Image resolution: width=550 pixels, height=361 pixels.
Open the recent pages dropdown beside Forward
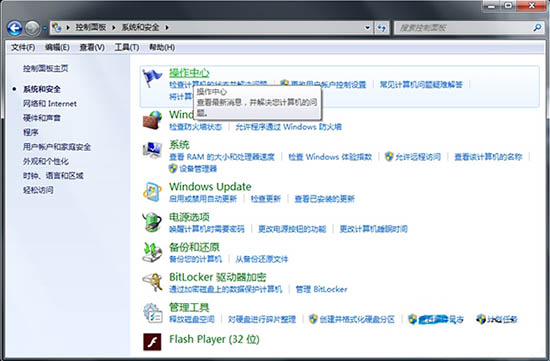point(45,28)
